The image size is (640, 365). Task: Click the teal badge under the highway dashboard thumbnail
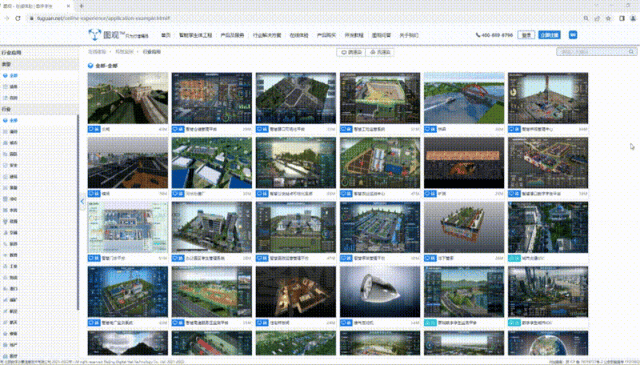pyautogui.click(x=430, y=323)
